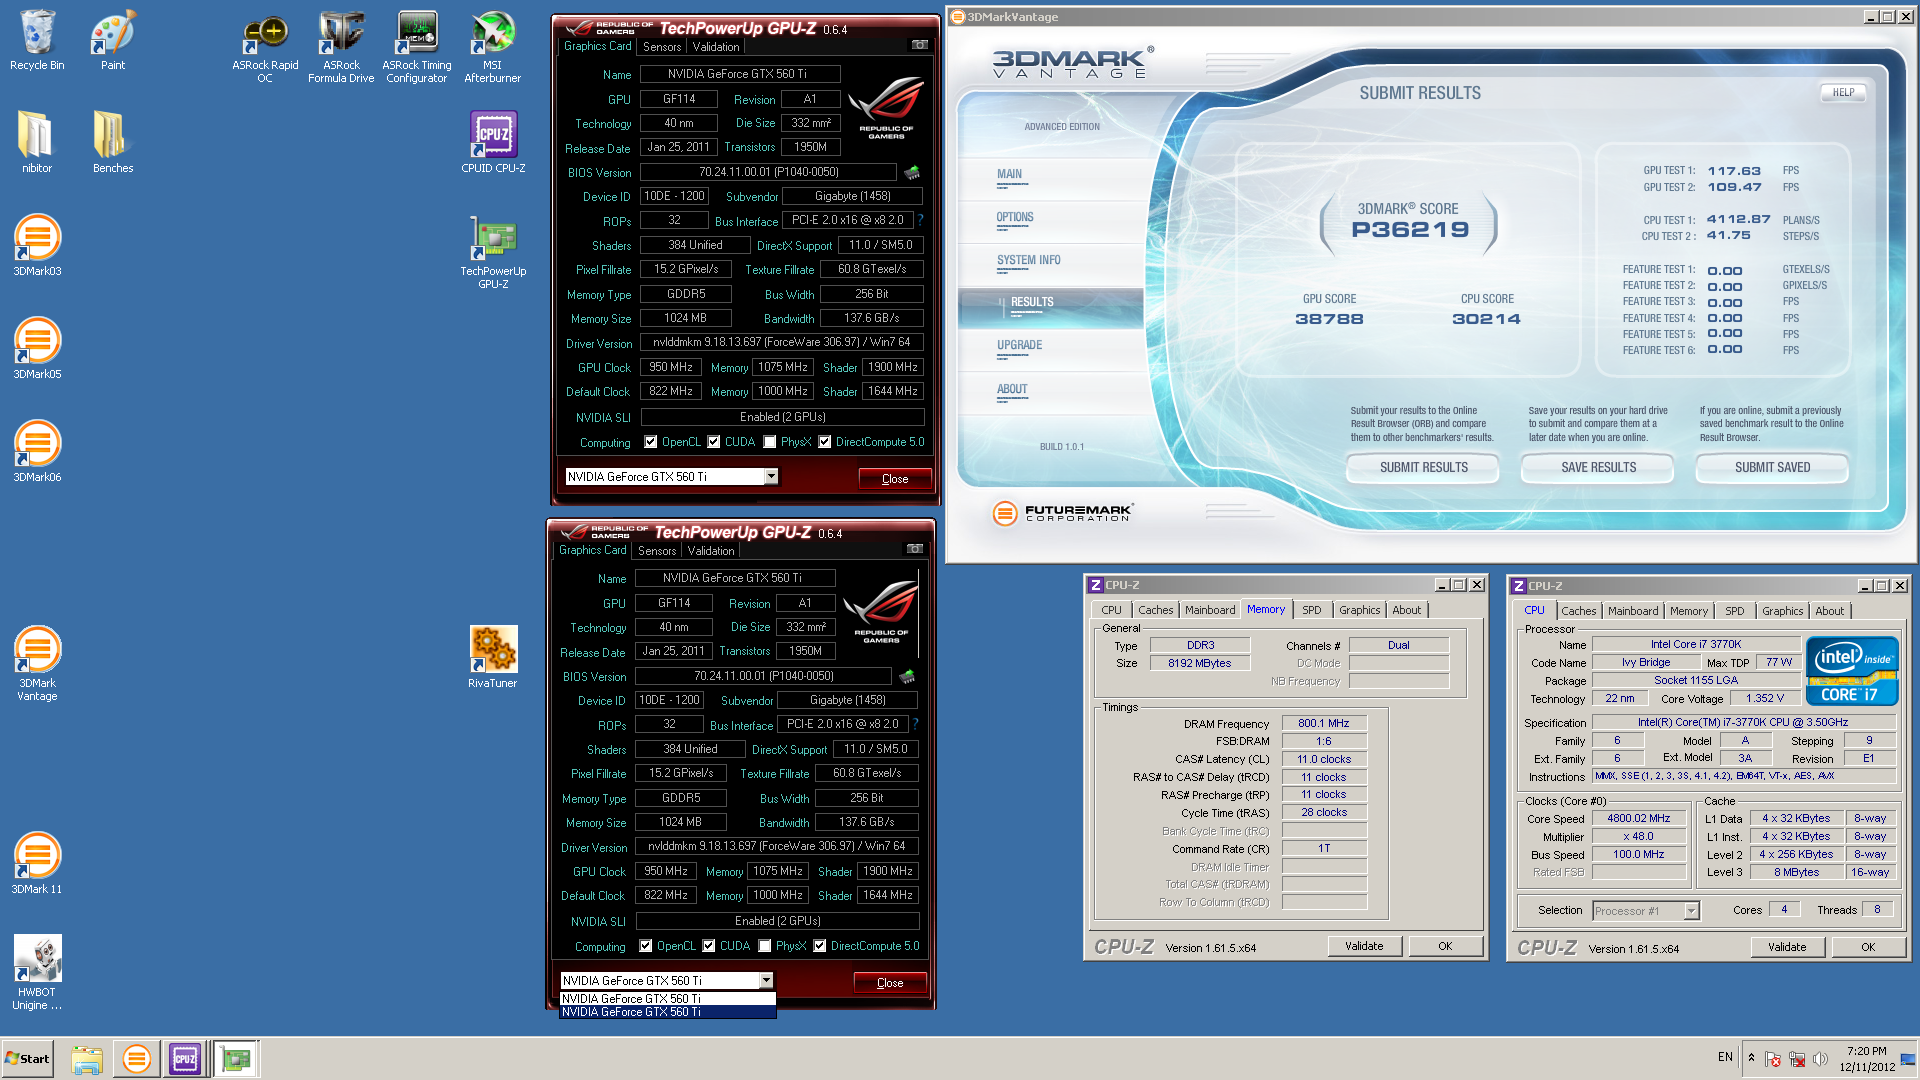1920x1080 pixels.
Task: Open Mainboard tab in CPU-Z CPU window
Action: coord(1633,611)
